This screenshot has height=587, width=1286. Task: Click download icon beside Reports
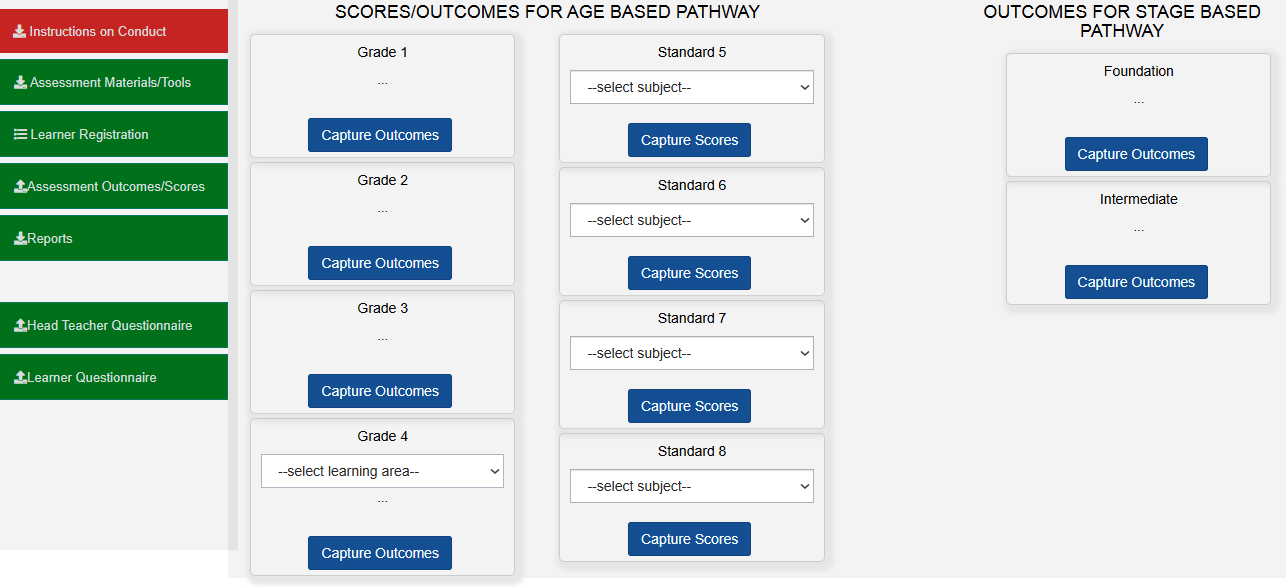point(20,239)
